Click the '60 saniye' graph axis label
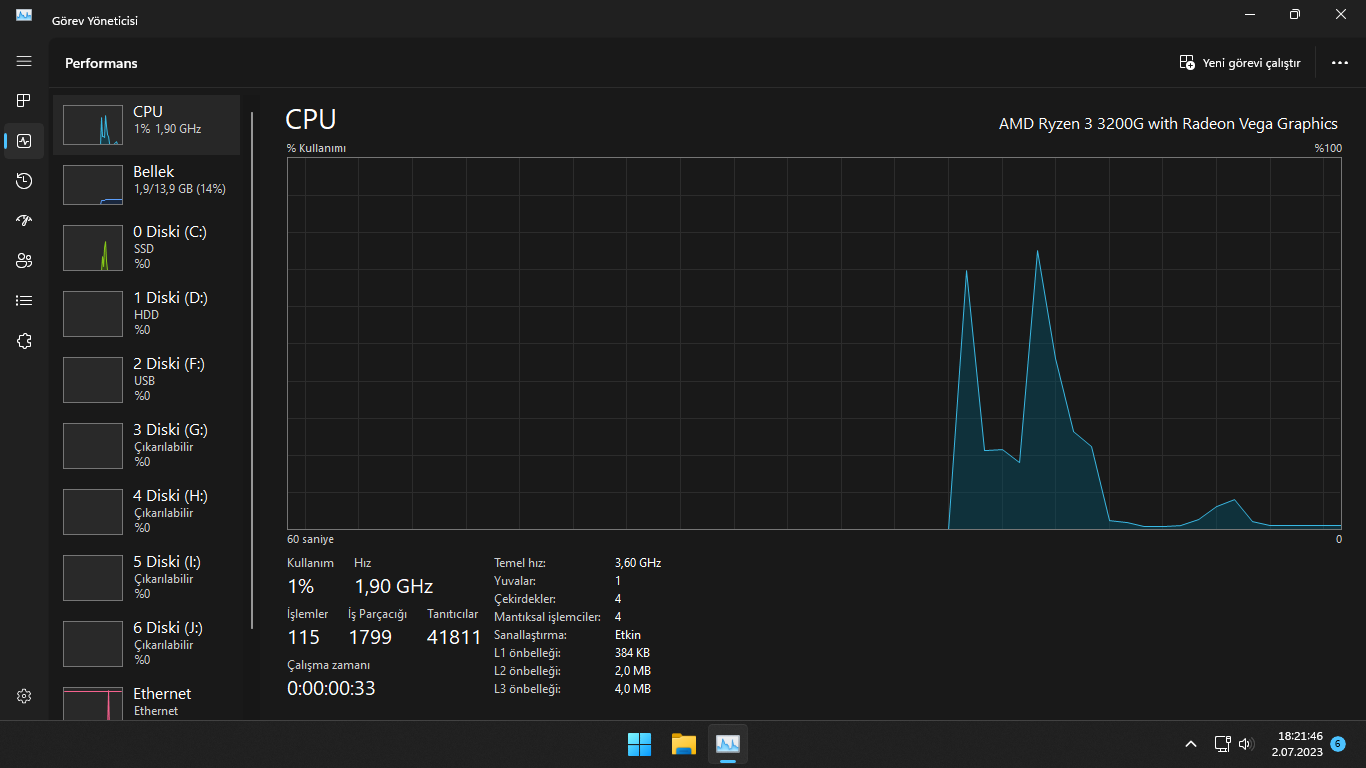The height and width of the screenshot is (768, 1366). 311,539
